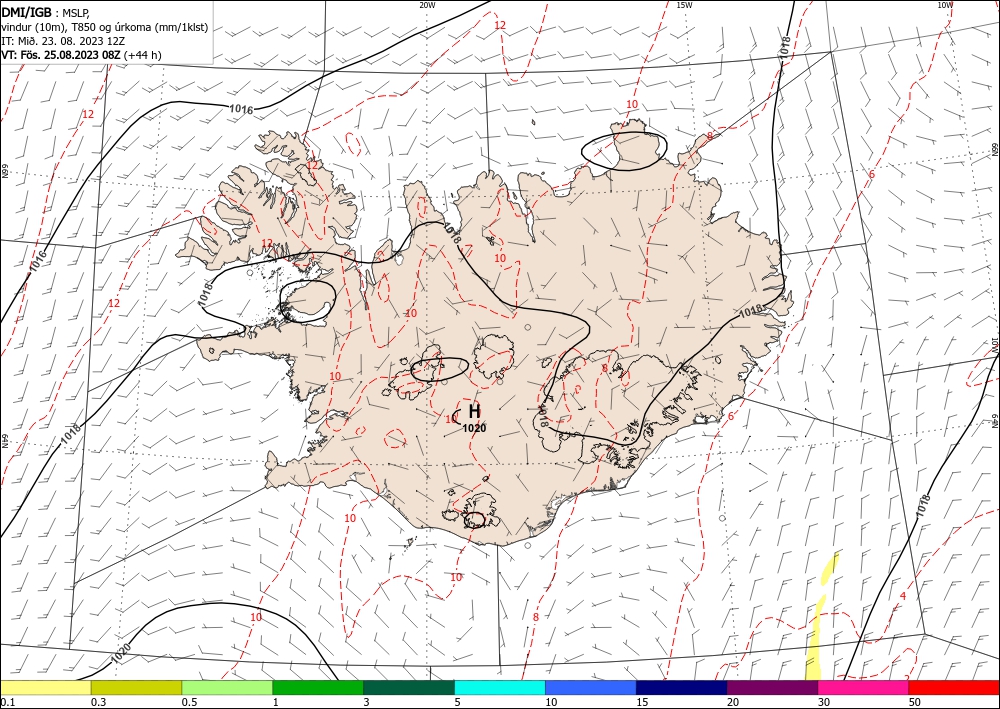This screenshot has width=1000, height=709.
Task: Click the 10W longitude label at top
Action: point(945,5)
